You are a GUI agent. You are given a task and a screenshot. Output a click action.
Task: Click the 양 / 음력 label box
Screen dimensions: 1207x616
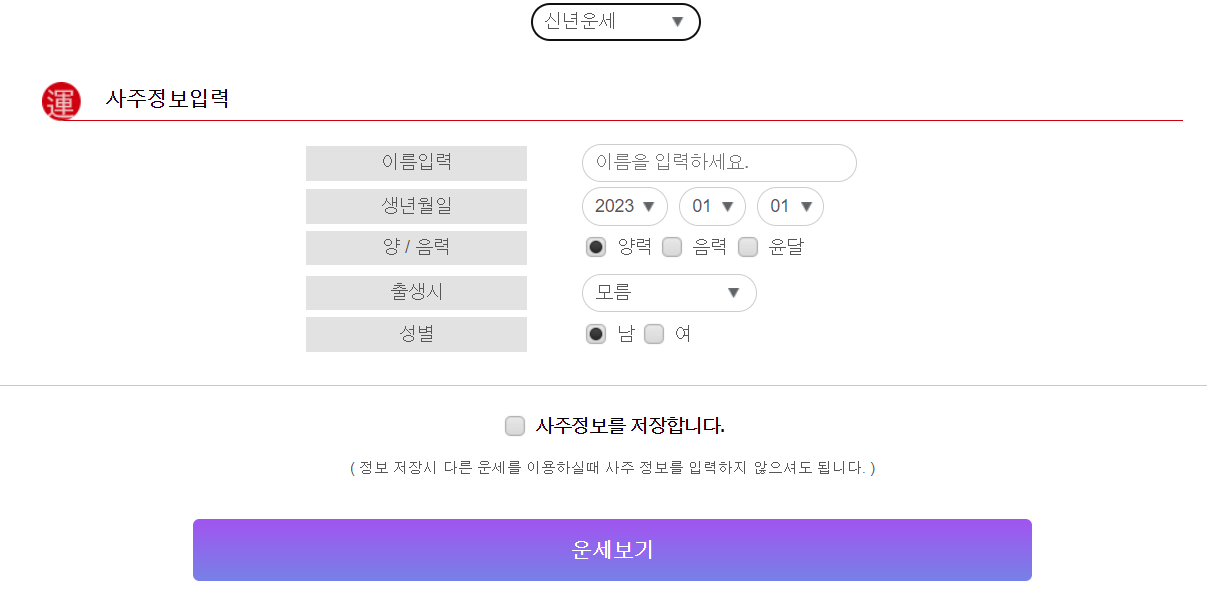(x=416, y=247)
